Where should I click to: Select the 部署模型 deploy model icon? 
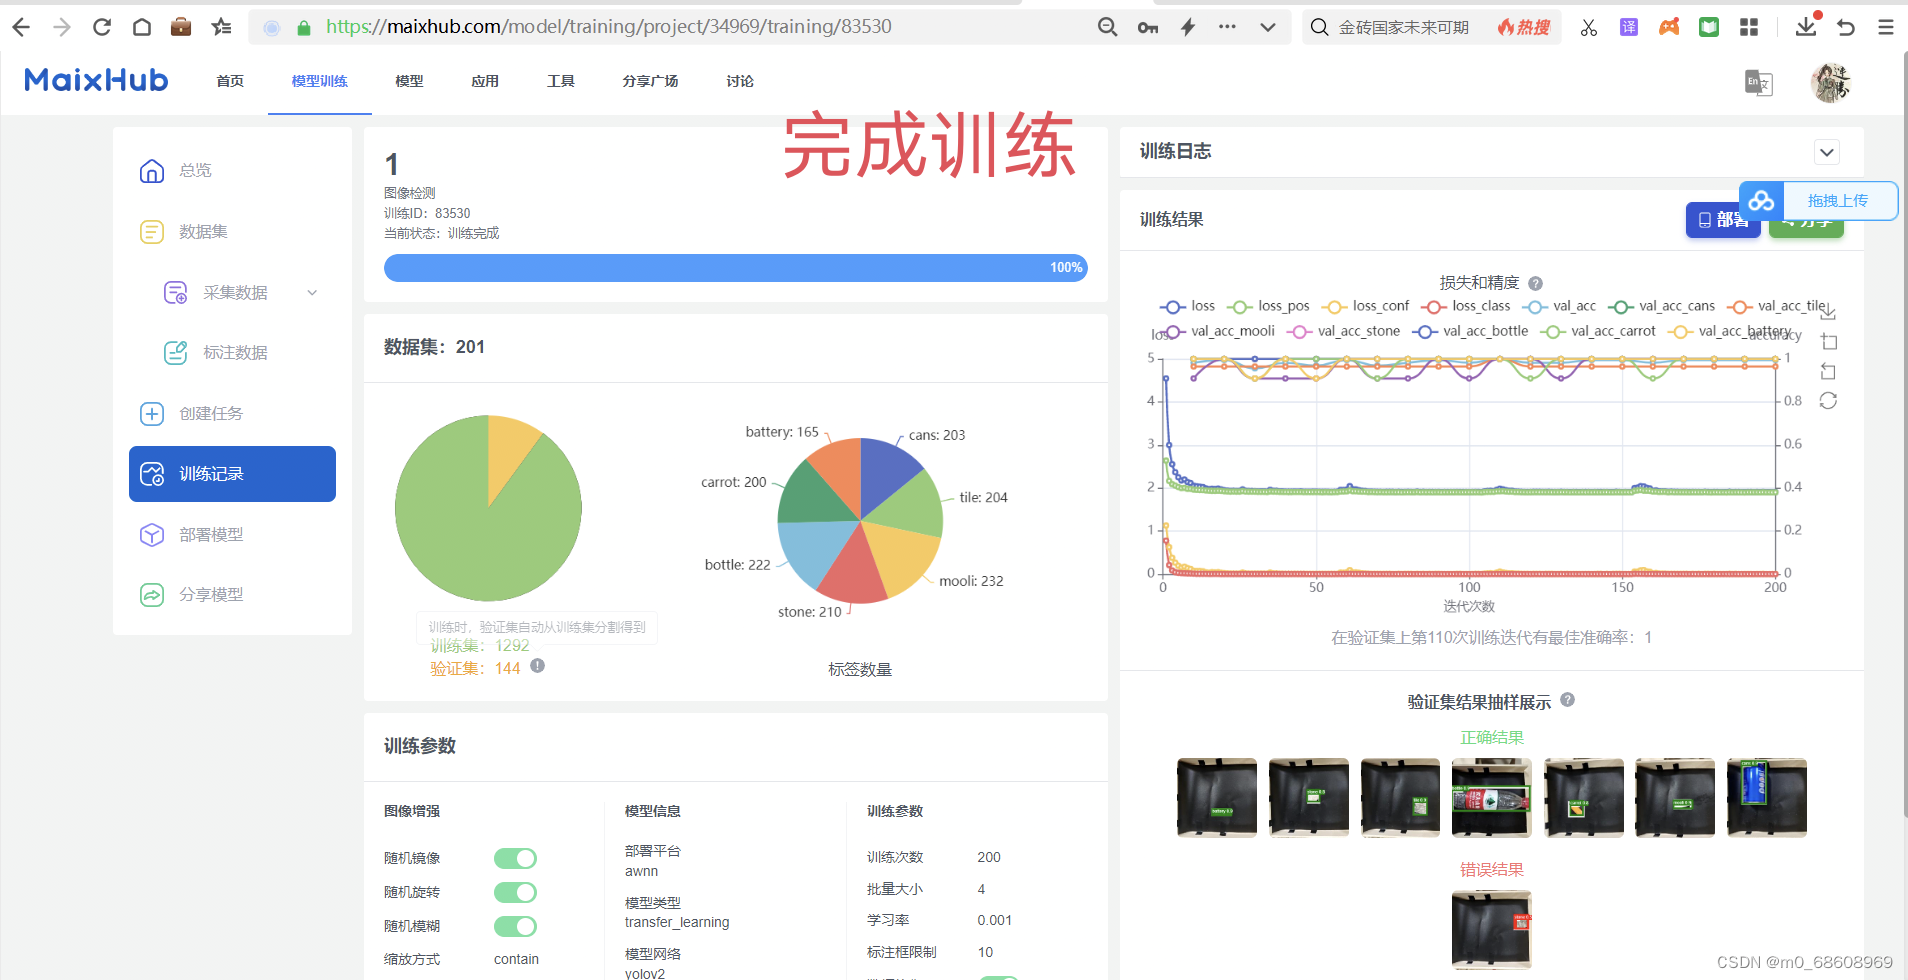tap(152, 534)
